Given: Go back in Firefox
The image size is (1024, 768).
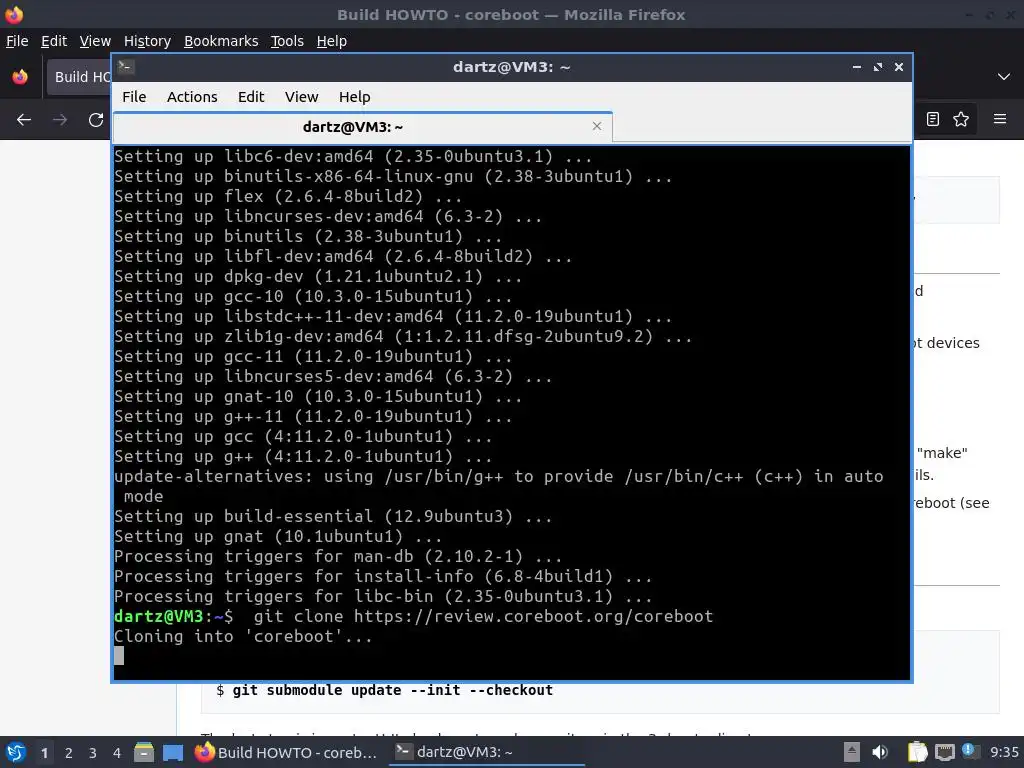Looking at the screenshot, I should (x=24, y=120).
